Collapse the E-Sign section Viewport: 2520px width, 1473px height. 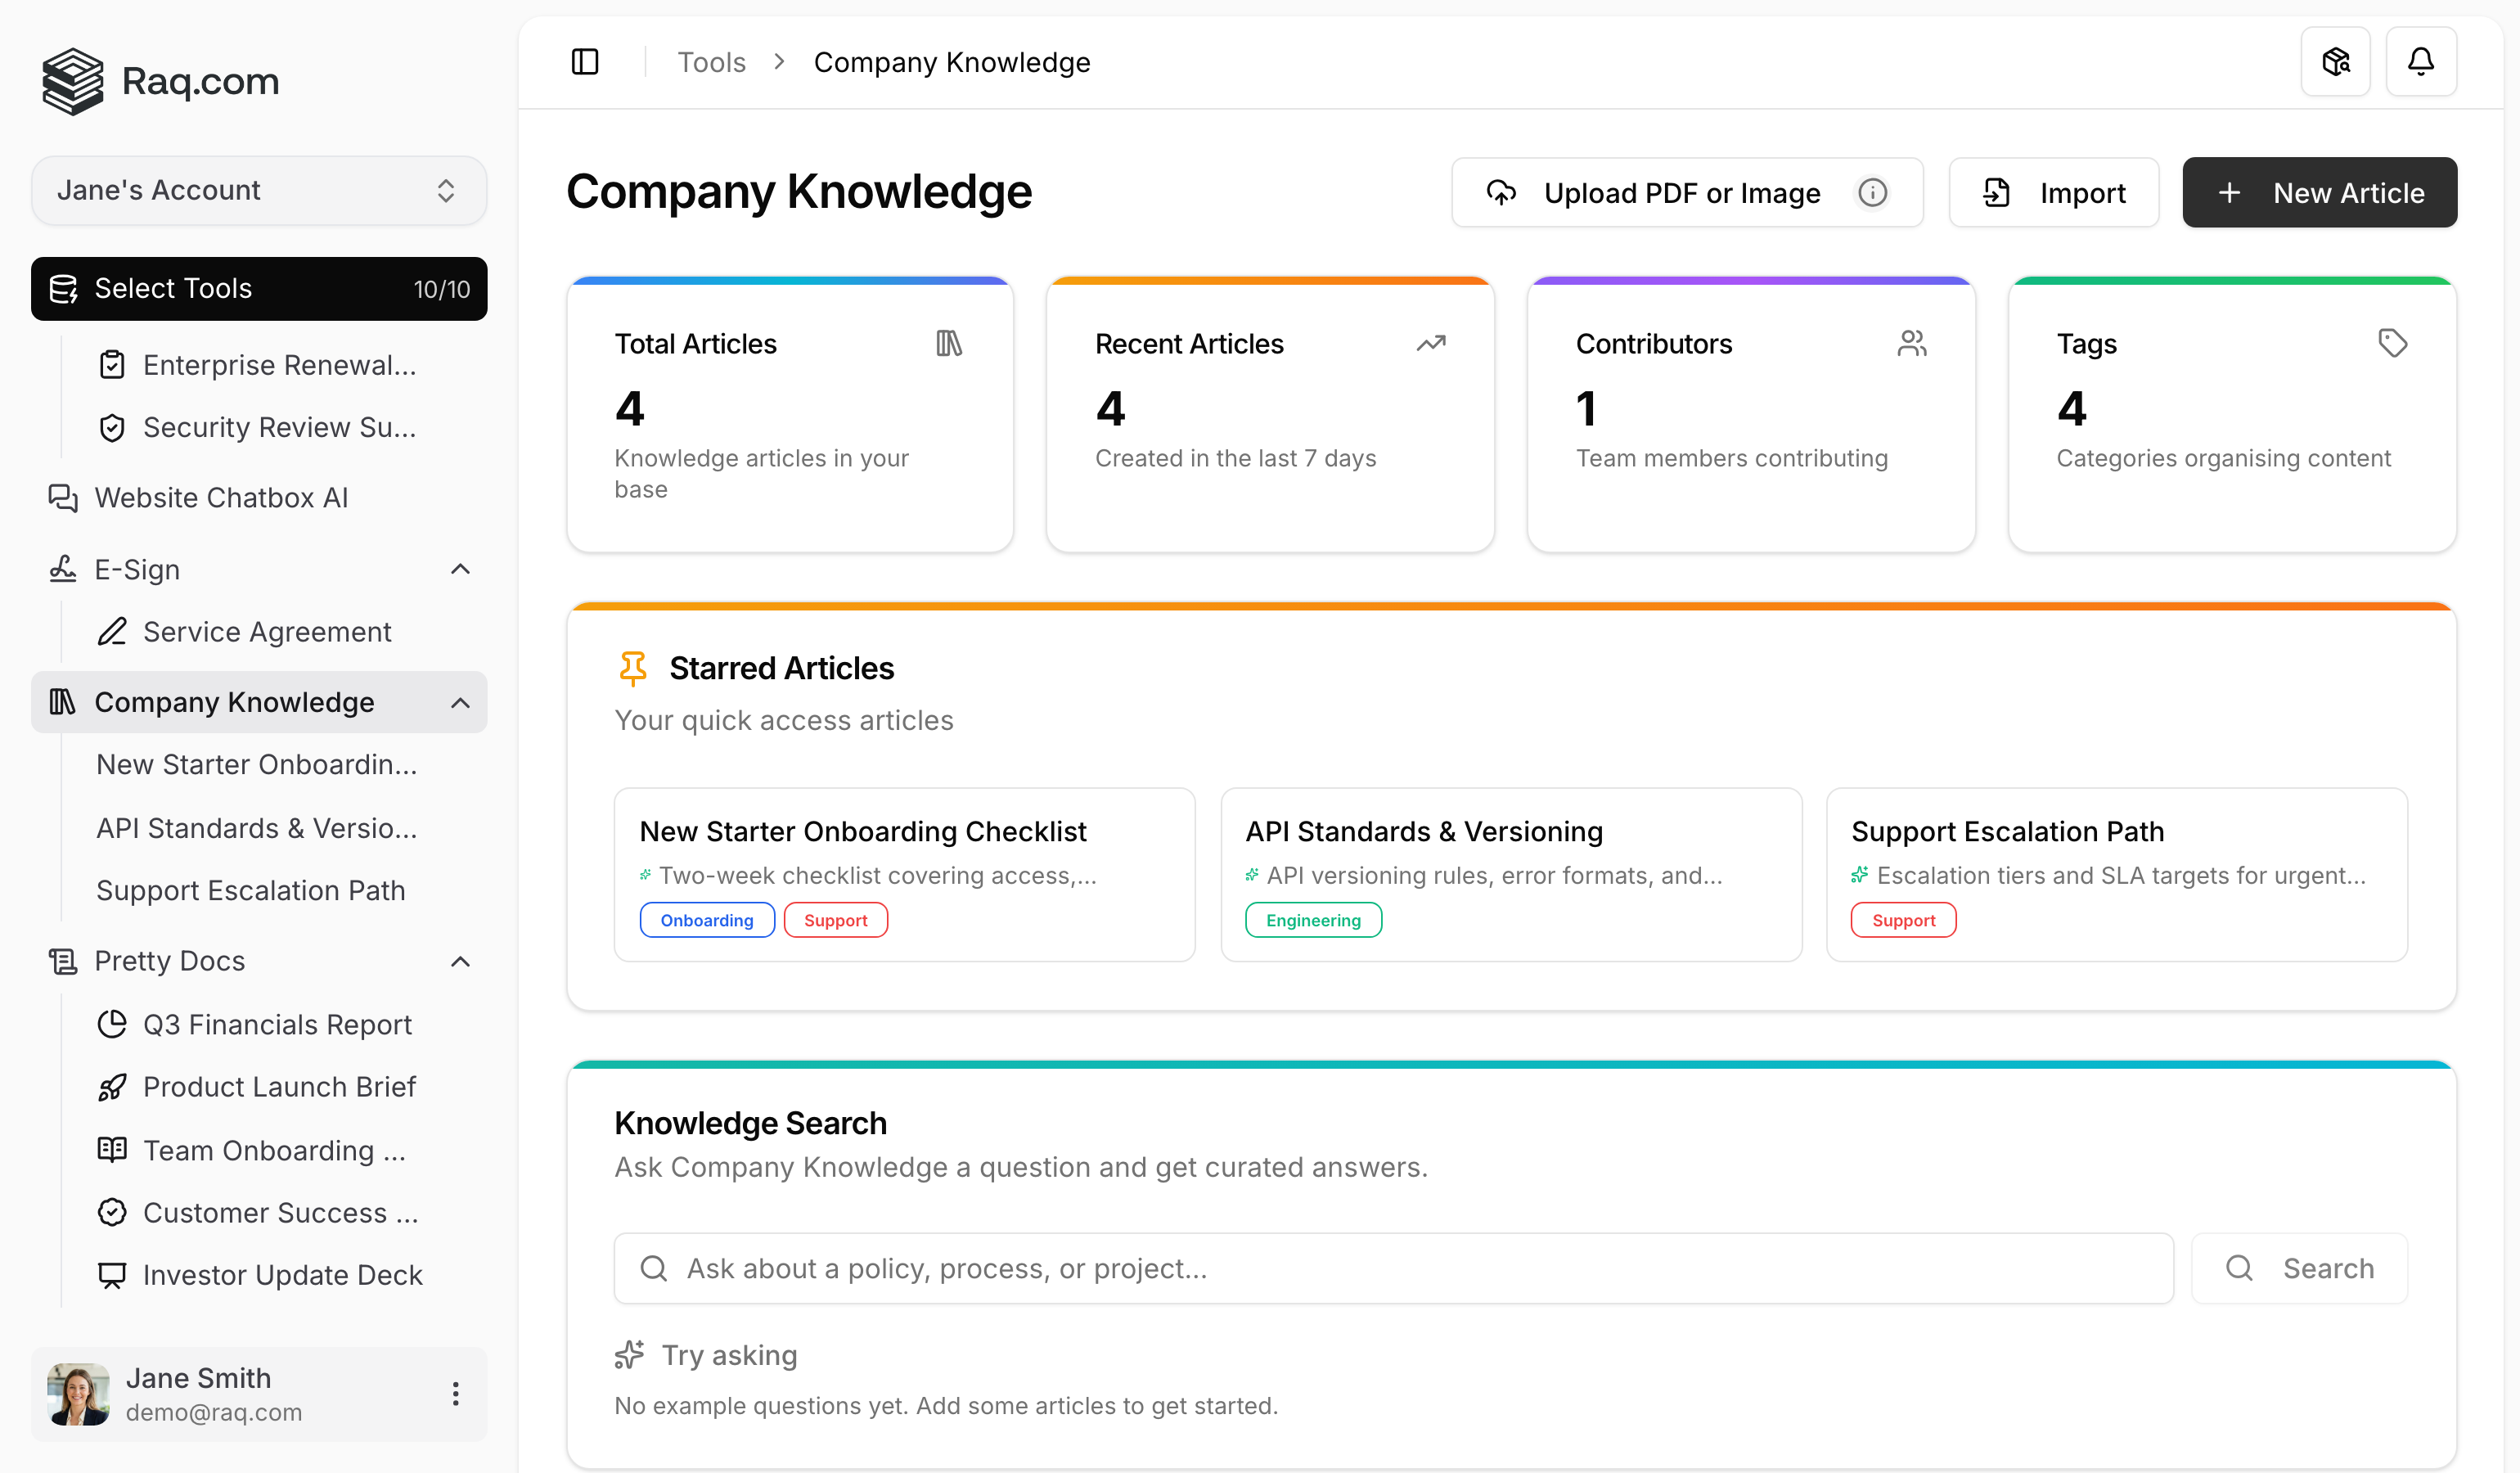[460, 568]
